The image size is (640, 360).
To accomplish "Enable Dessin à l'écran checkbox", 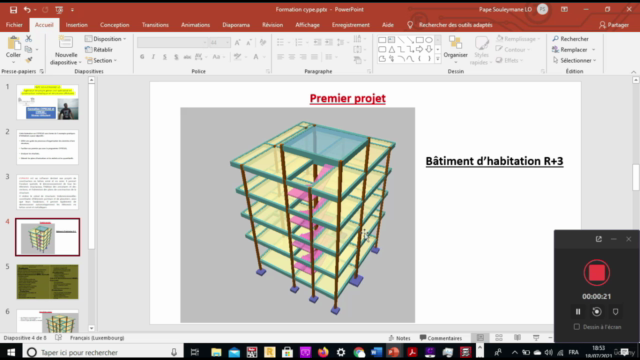I will (x=577, y=327).
